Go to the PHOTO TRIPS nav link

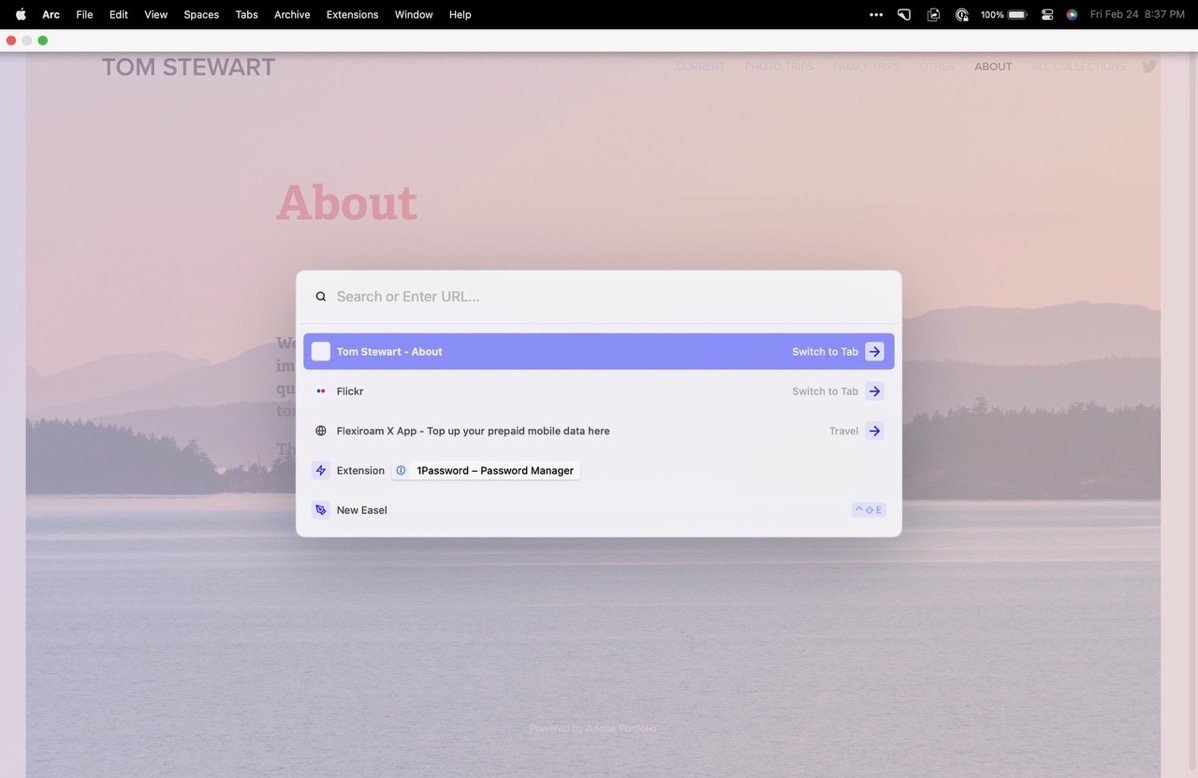[779, 66]
